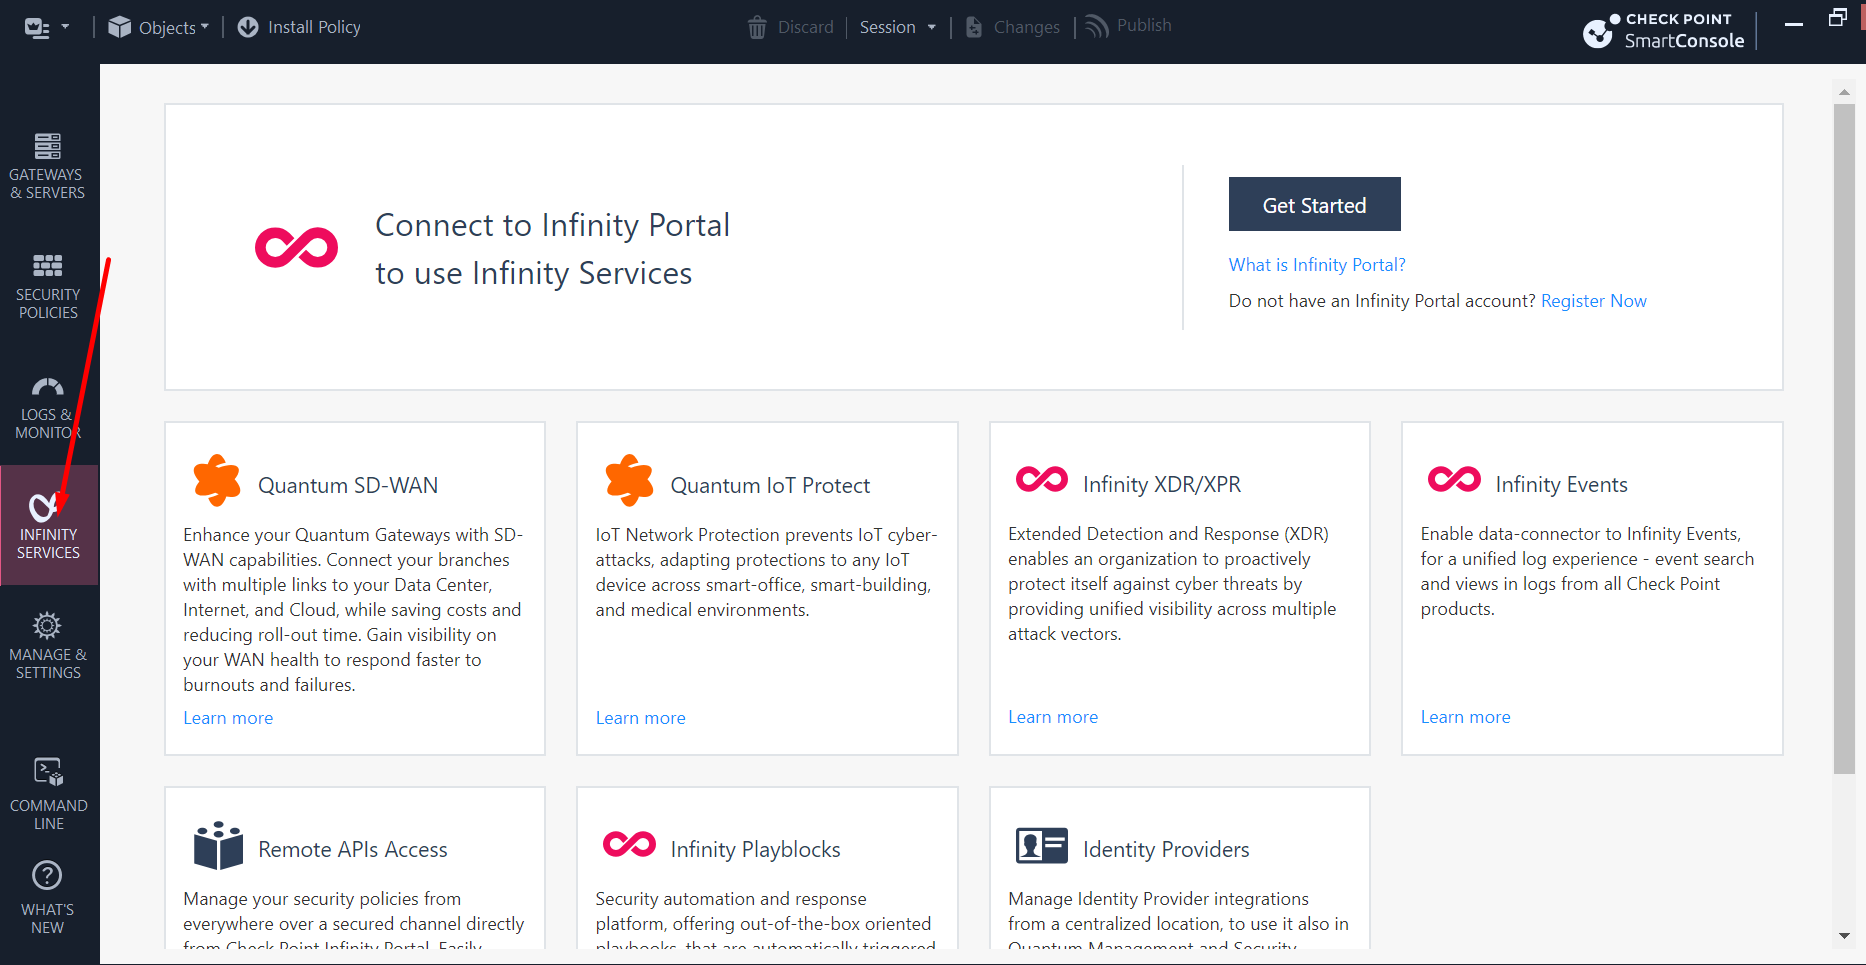The height and width of the screenshot is (965, 1866).
Task: Click Discard in the top toolbar
Action: click(791, 27)
